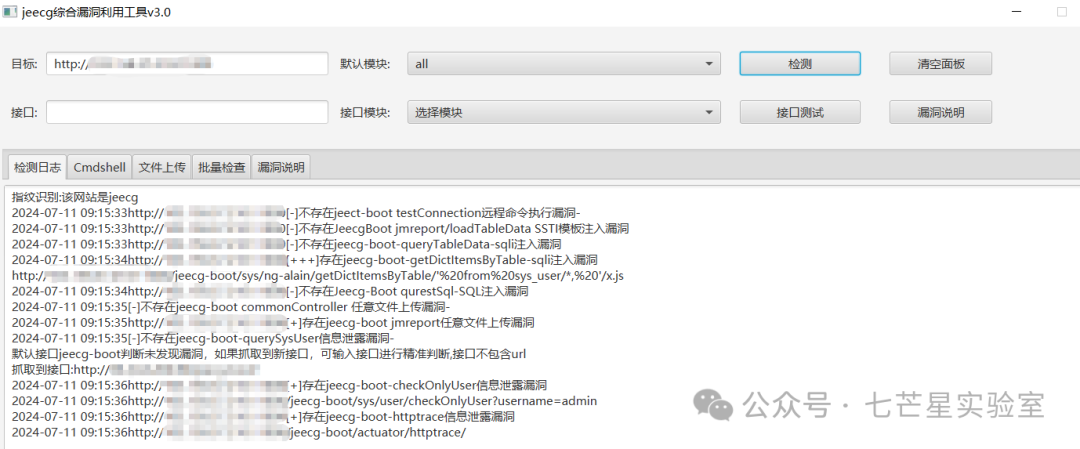The image size is (1080, 449).
Task: Focus the 目标 URL input field
Action: (187, 63)
